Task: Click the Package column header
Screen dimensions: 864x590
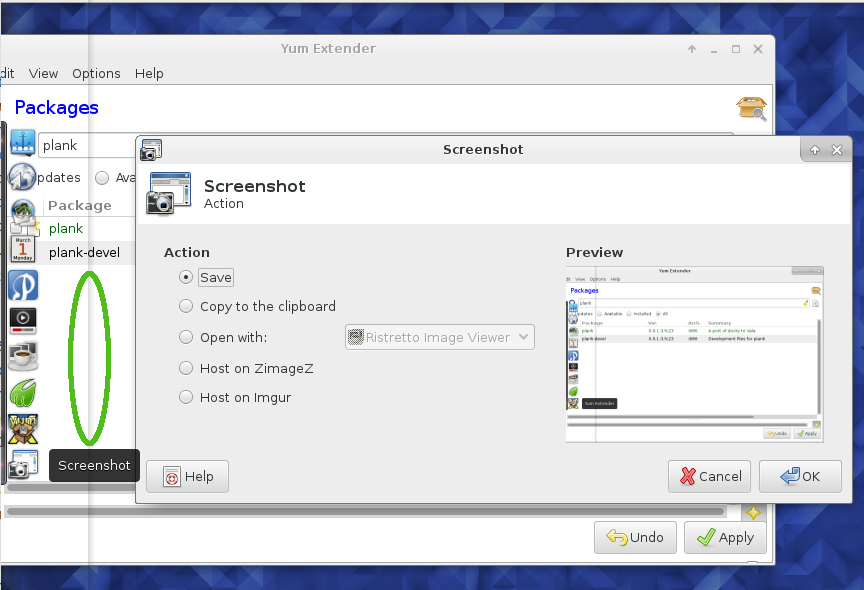Action: (x=80, y=205)
